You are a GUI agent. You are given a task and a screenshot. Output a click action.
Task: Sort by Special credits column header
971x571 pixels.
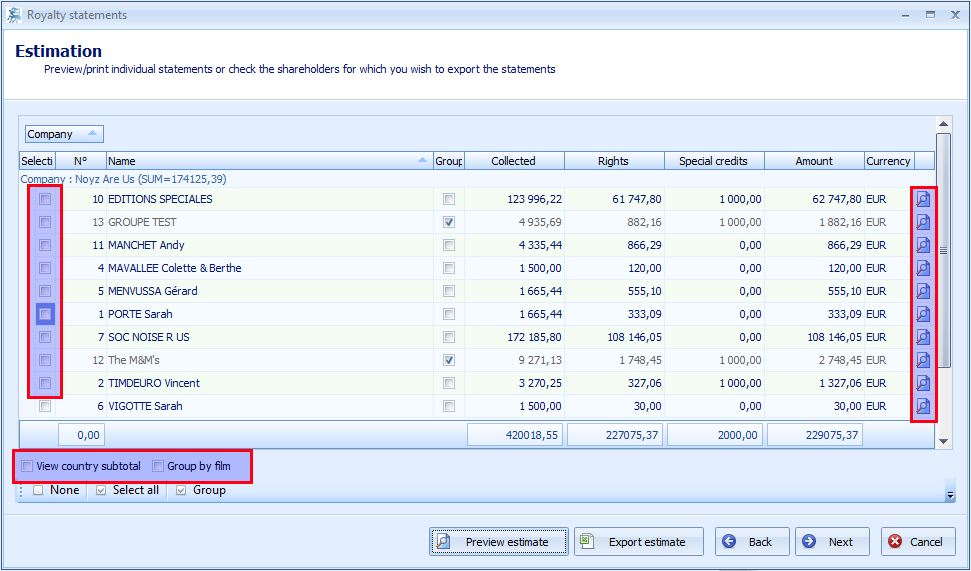click(714, 161)
